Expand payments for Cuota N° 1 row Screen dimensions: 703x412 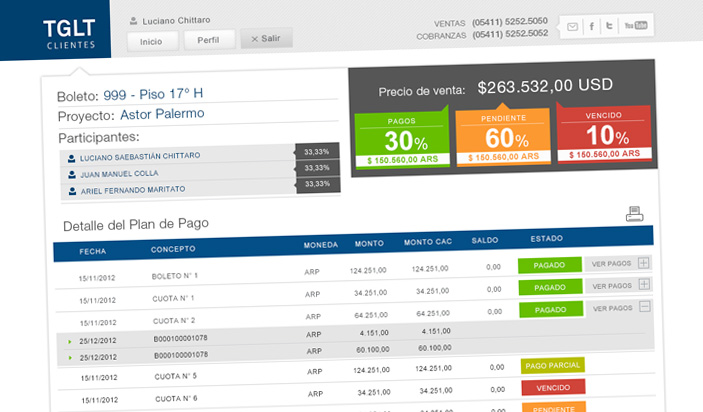(644, 287)
